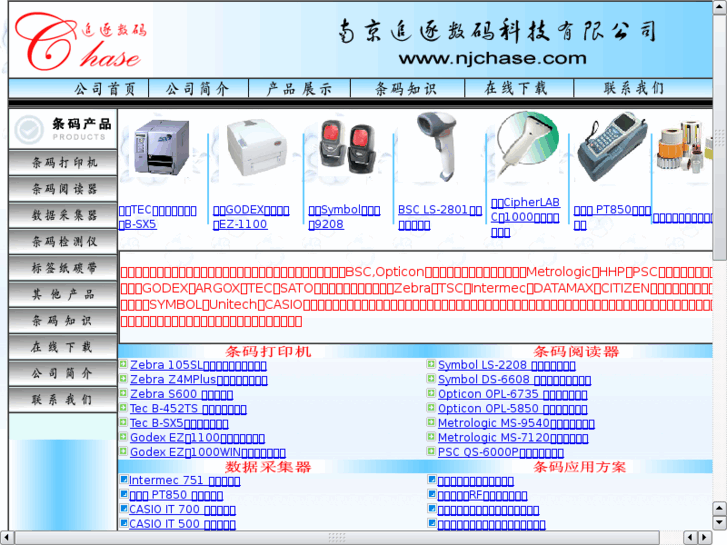This screenshot has height=545, width=727.
Task: Open Opticon OPL-6735 reader link
Action: pyautogui.click(x=513, y=394)
